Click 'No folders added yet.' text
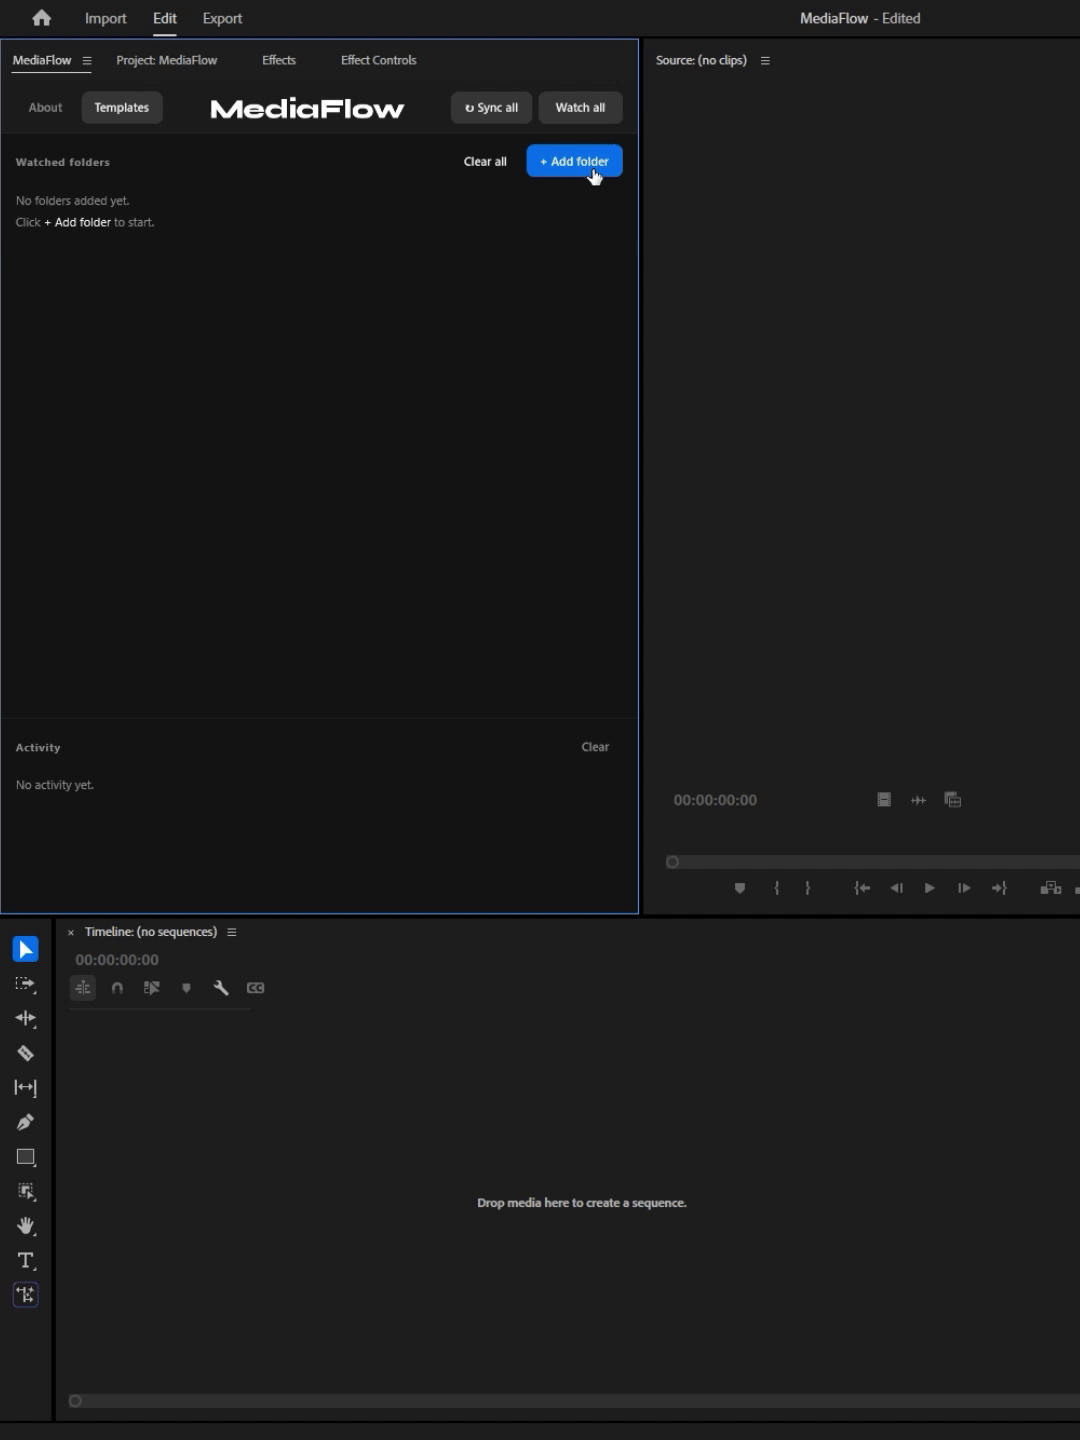The image size is (1080, 1440). point(72,201)
